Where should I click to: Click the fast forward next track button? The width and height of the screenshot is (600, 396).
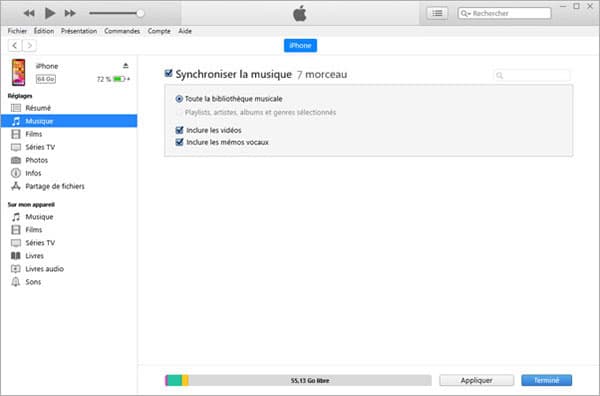click(70, 13)
